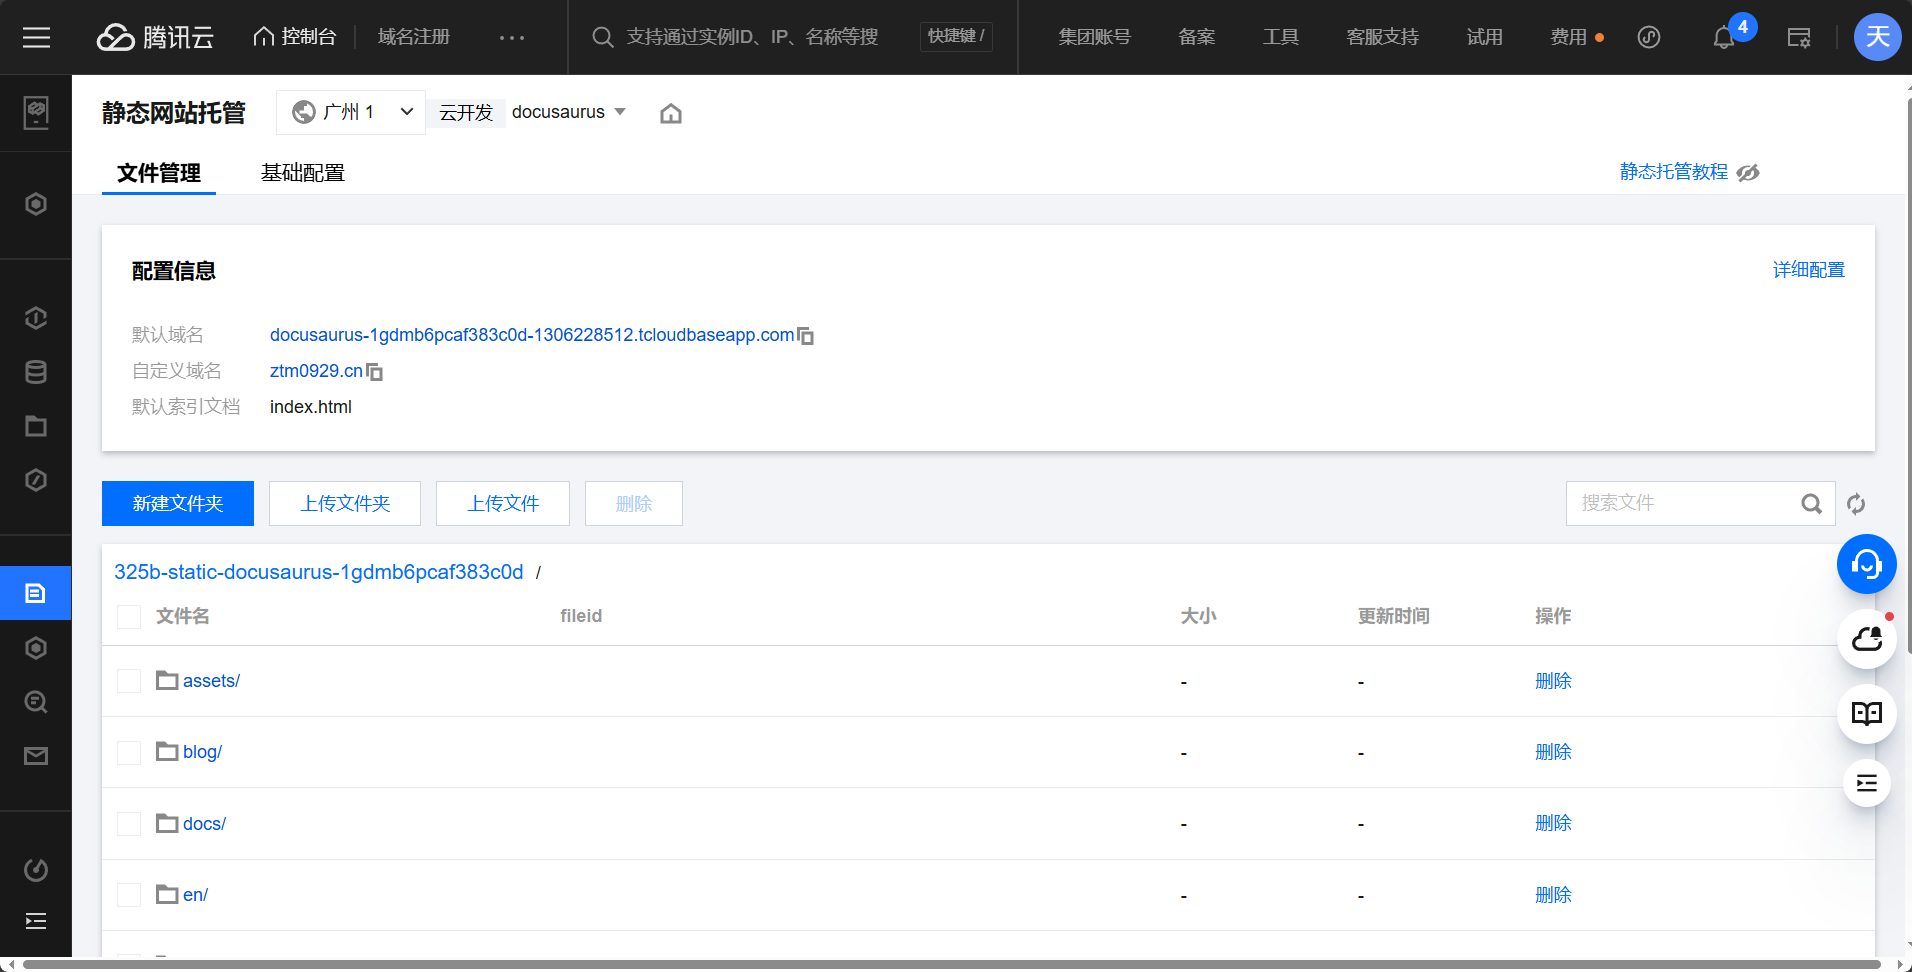Select the static hosting sidebar icon
This screenshot has height=972, width=1912.
(x=36, y=593)
